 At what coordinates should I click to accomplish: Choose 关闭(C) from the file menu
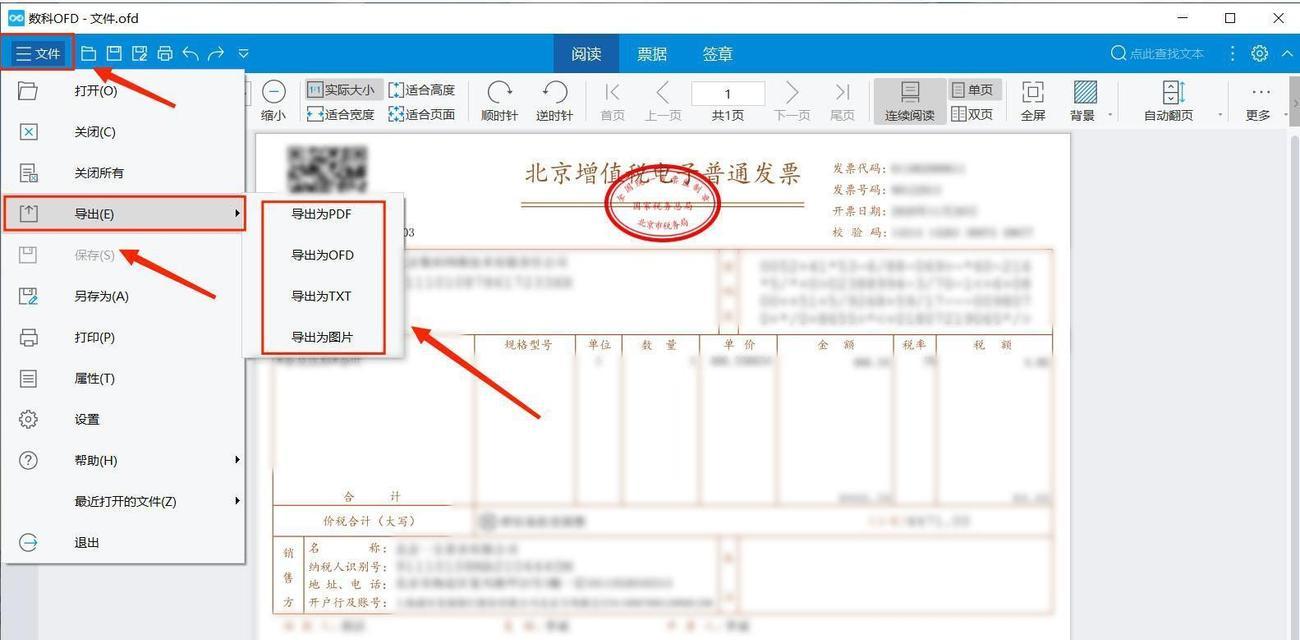(124, 132)
